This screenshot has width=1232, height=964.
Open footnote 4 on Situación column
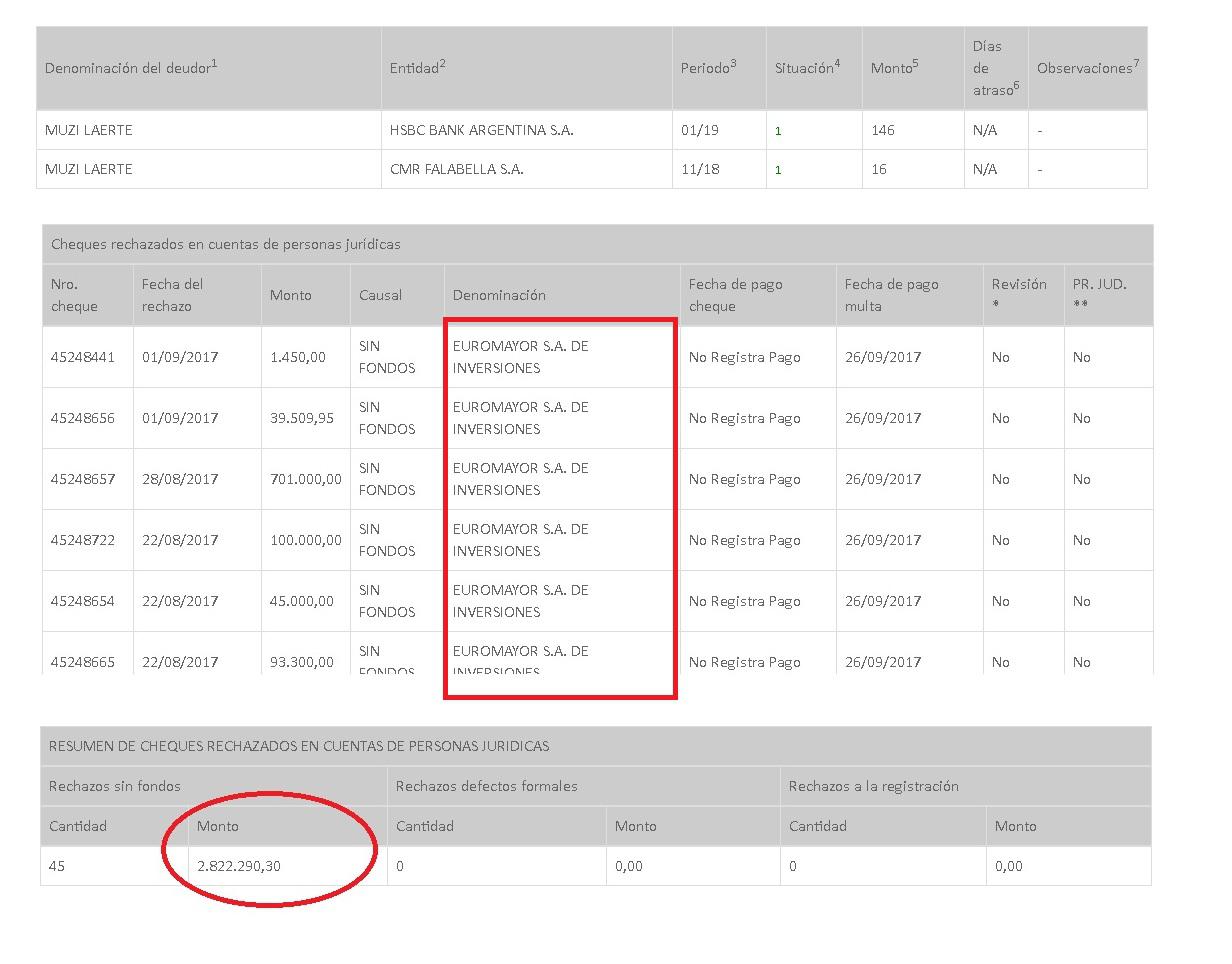click(x=837, y=63)
